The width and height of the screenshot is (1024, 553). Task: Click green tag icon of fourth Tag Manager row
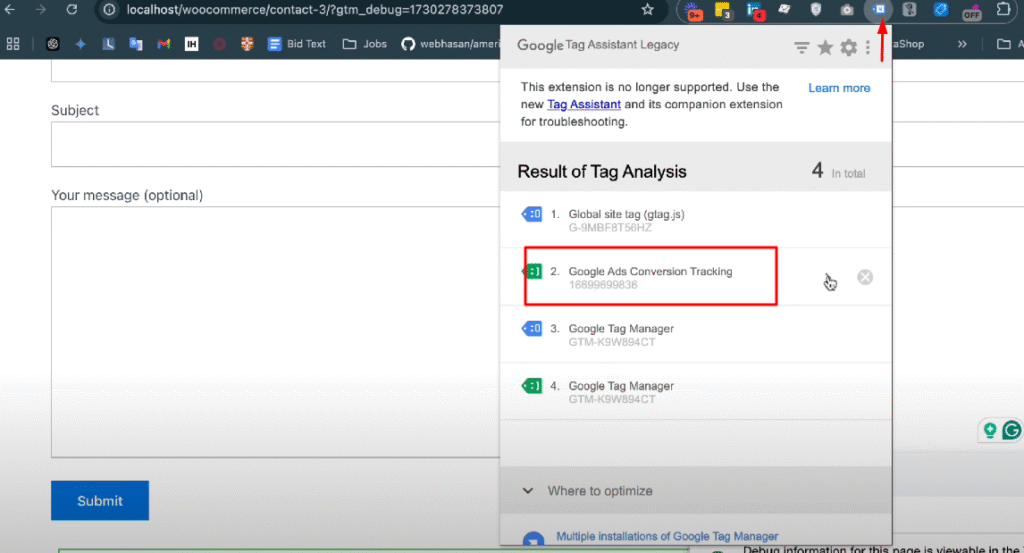coord(532,386)
